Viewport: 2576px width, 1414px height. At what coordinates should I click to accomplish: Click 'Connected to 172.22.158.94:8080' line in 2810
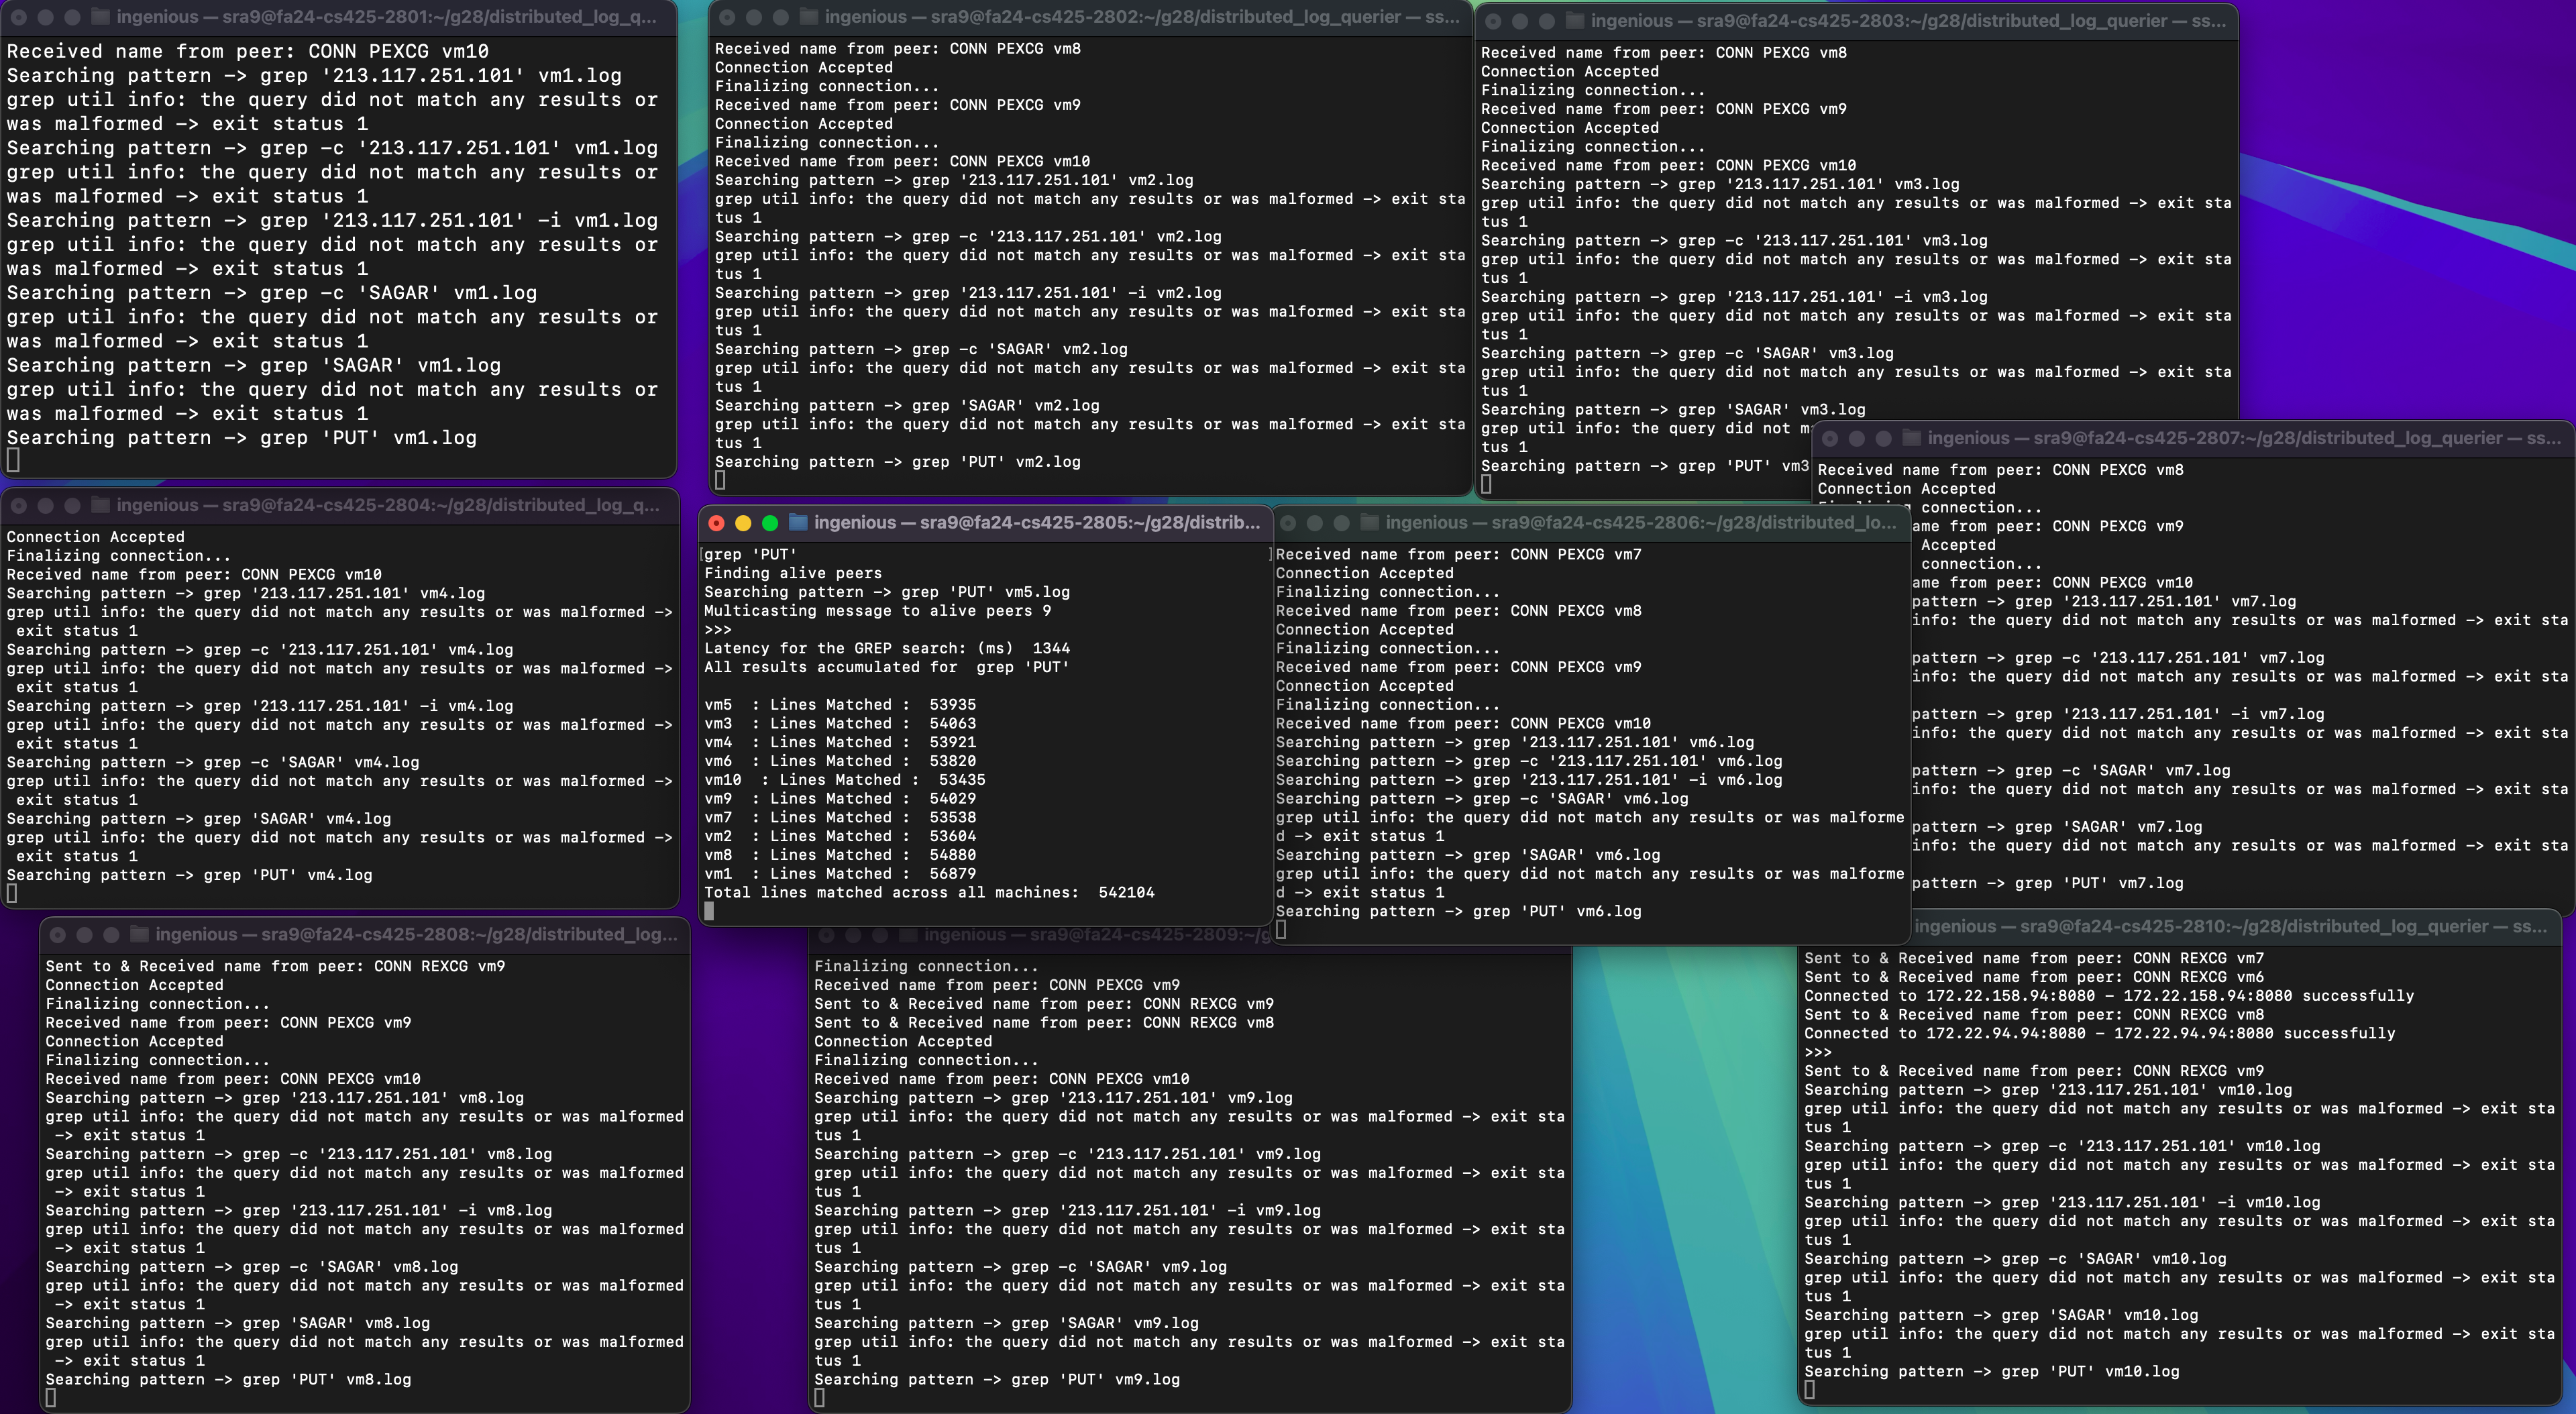2109,996
